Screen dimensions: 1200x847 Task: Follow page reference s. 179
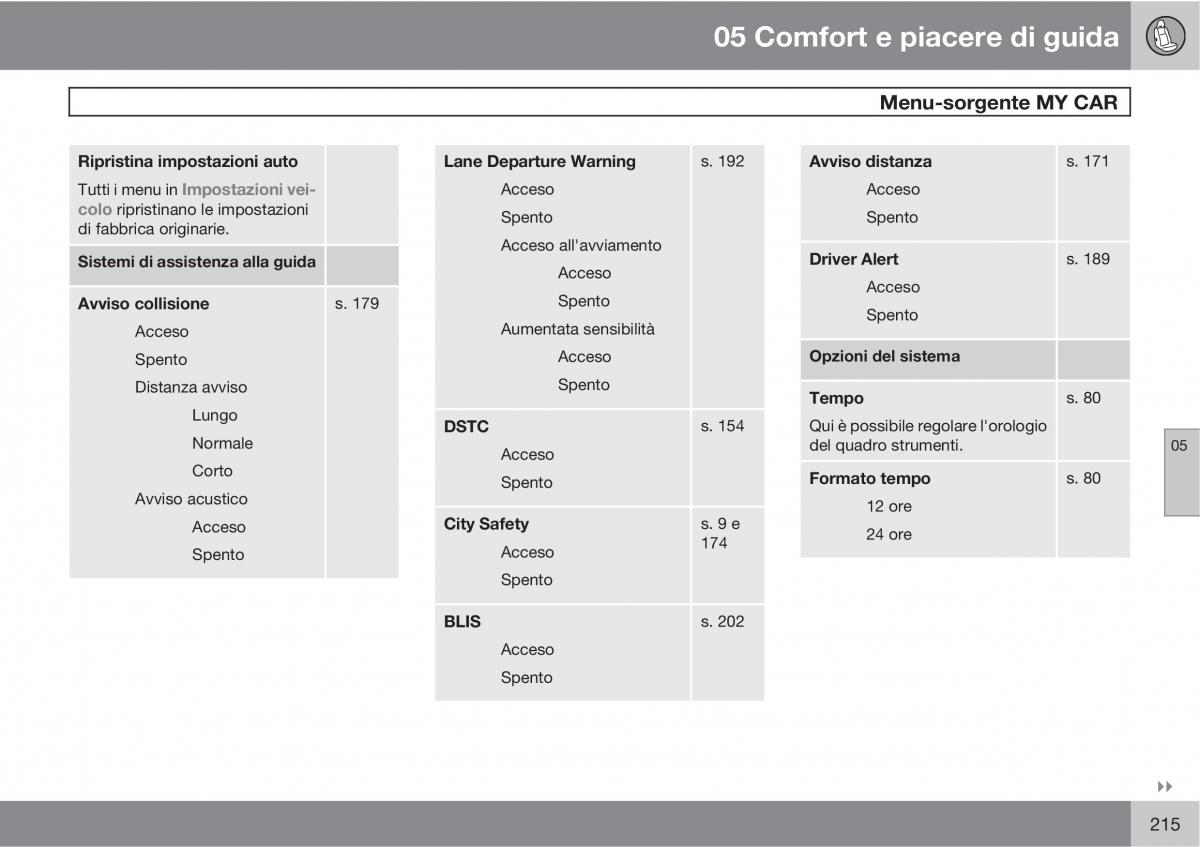[357, 303]
